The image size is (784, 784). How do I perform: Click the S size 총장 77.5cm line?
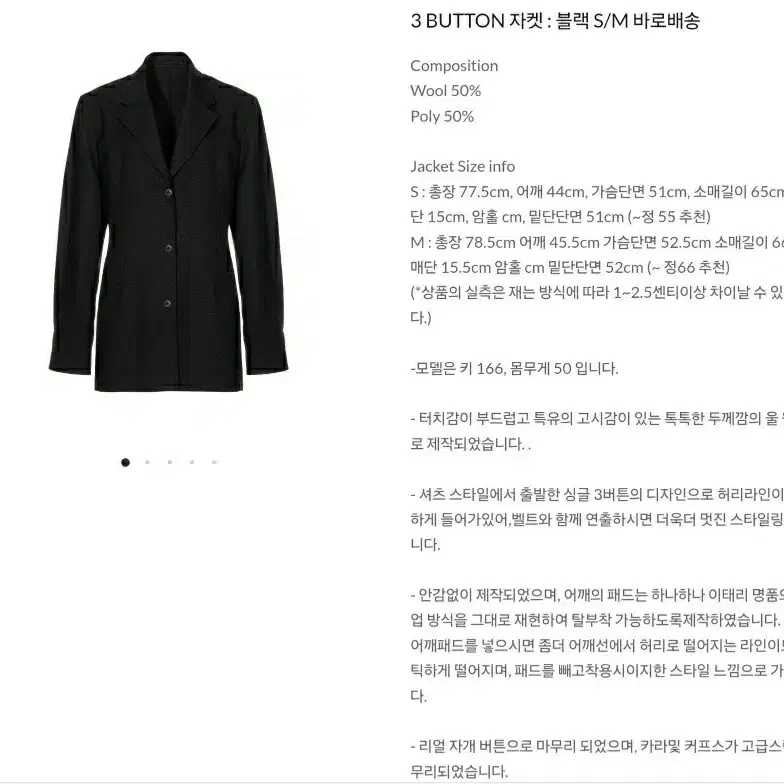click(x=597, y=204)
